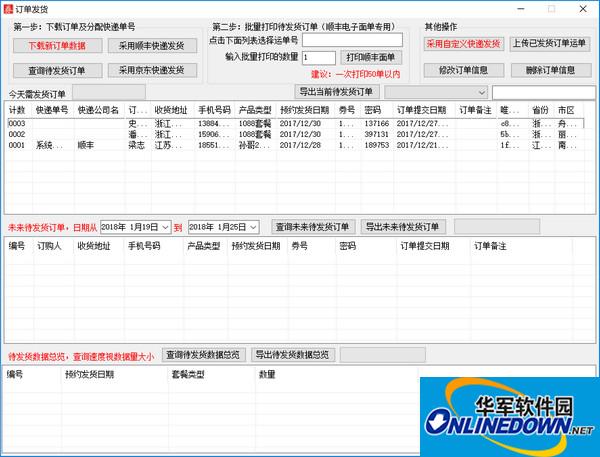
Task: Minimize the 订单发货 window
Action: tap(521, 9)
